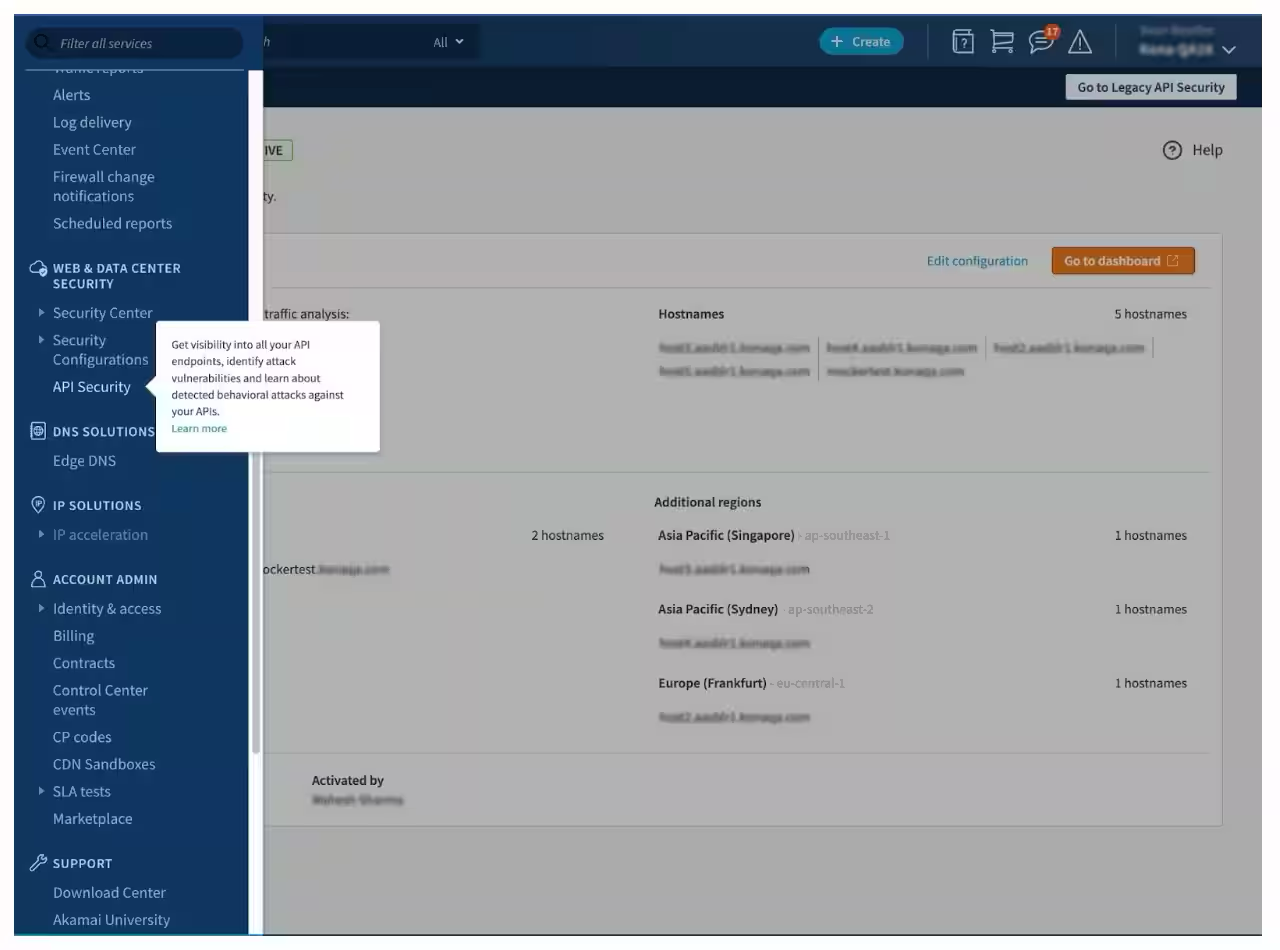Open the Learn more link in the tooltip
This screenshot has width=1280, height=950.
198,428
